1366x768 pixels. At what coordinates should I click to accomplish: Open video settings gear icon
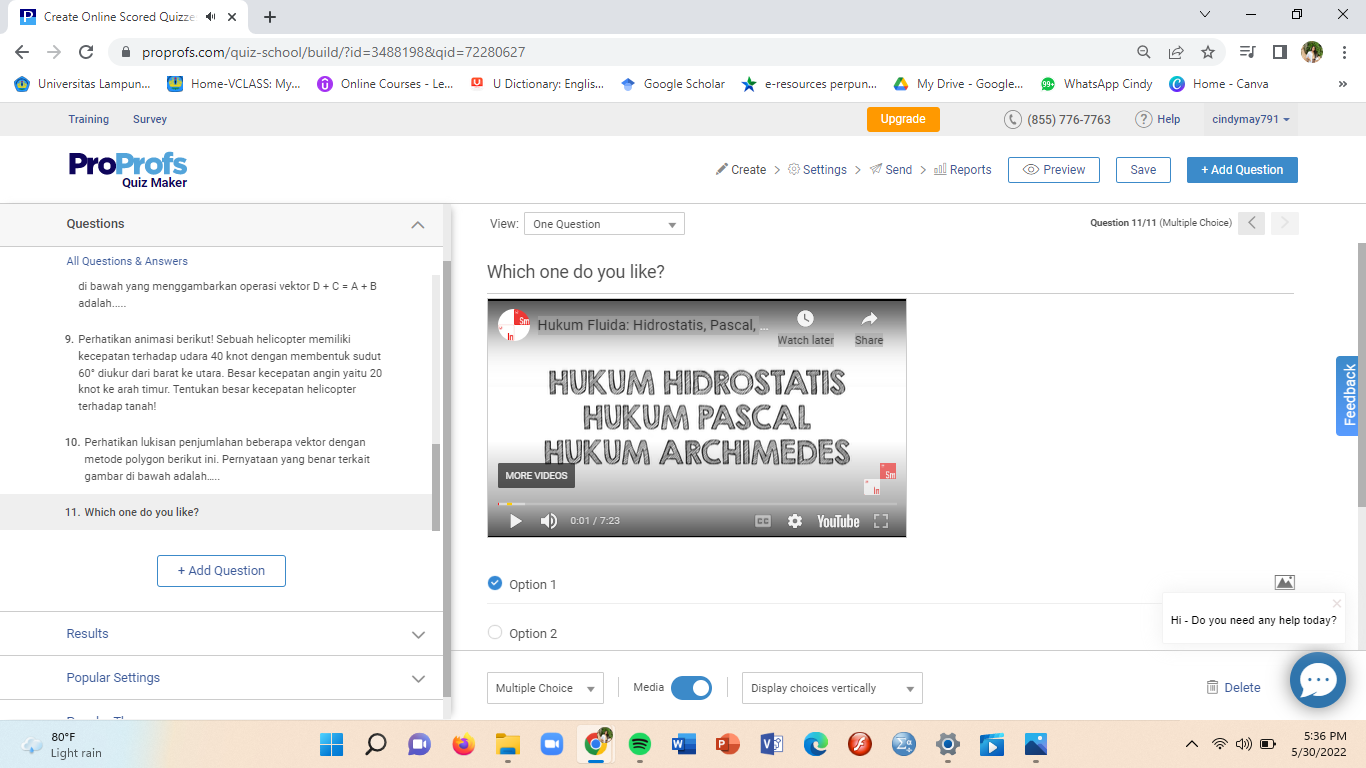pos(795,521)
